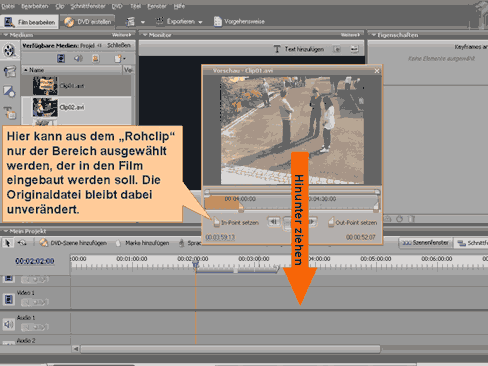Open the Bearbeiten menu
This screenshot has width=488, height=366.
[x=34, y=6]
